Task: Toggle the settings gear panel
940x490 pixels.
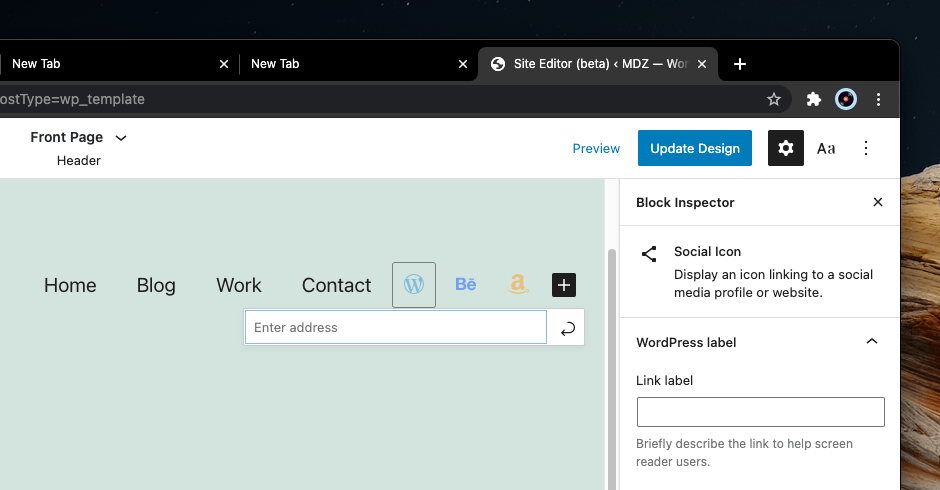Action: pyautogui.click(x=786, y=148)
